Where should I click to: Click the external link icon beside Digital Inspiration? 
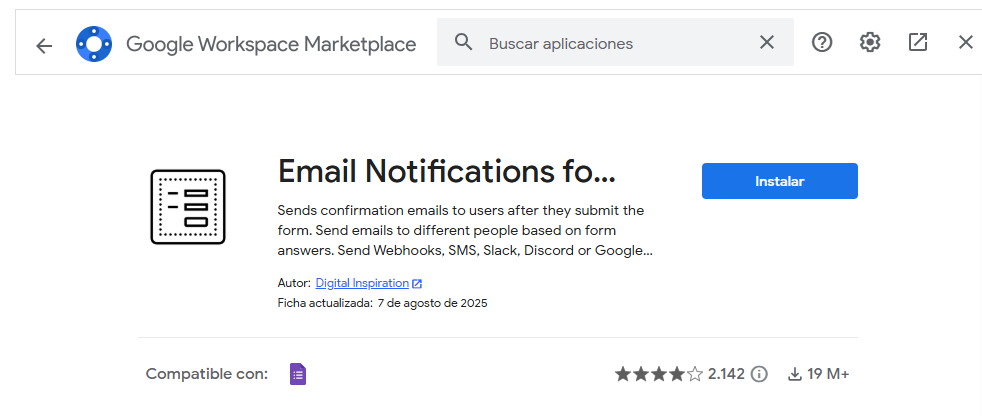417,284
